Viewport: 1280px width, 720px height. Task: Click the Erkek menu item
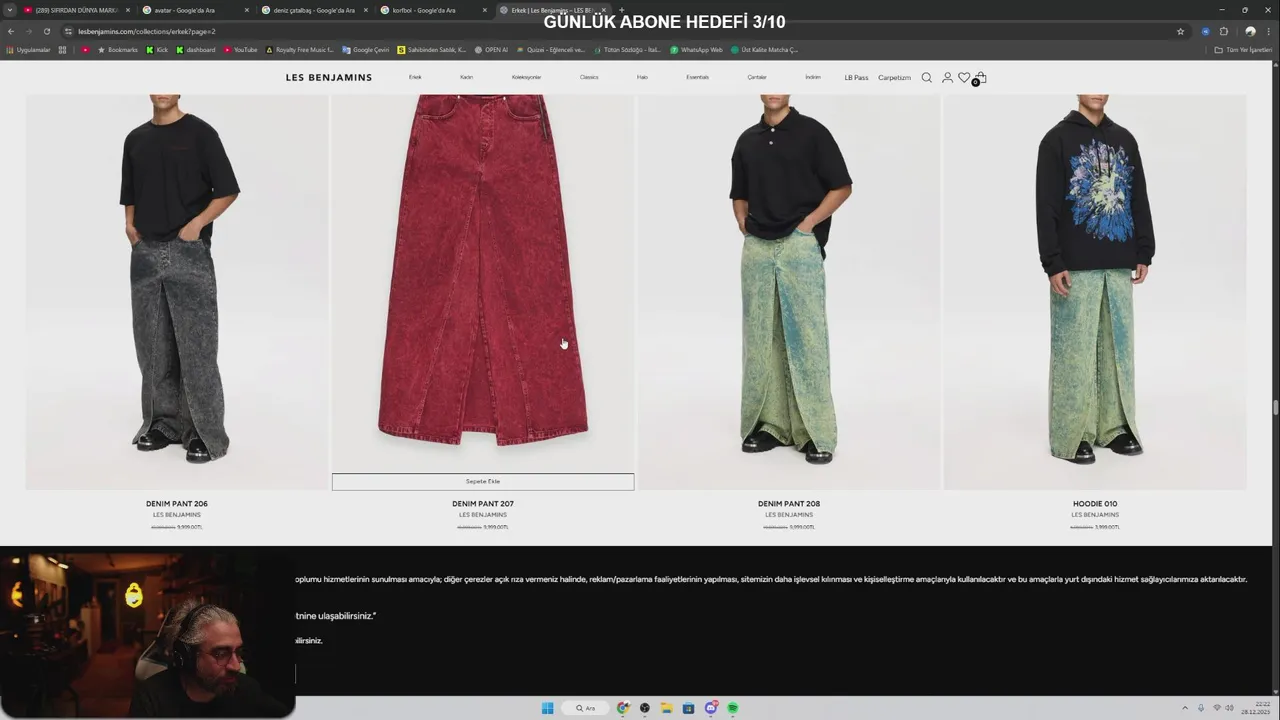pos(415,77)
